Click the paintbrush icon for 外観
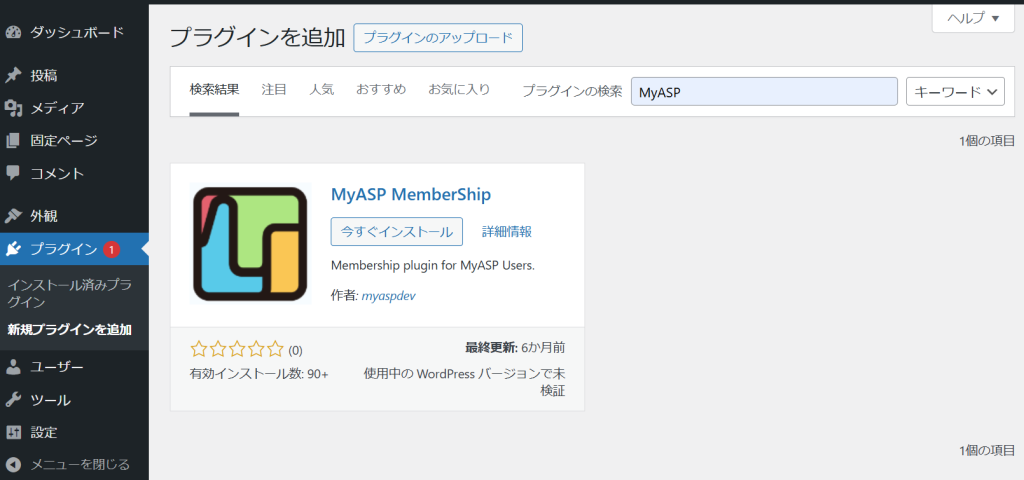Image resolution: width=1024 pixels, height=480 pixels. tap(13, 216)
